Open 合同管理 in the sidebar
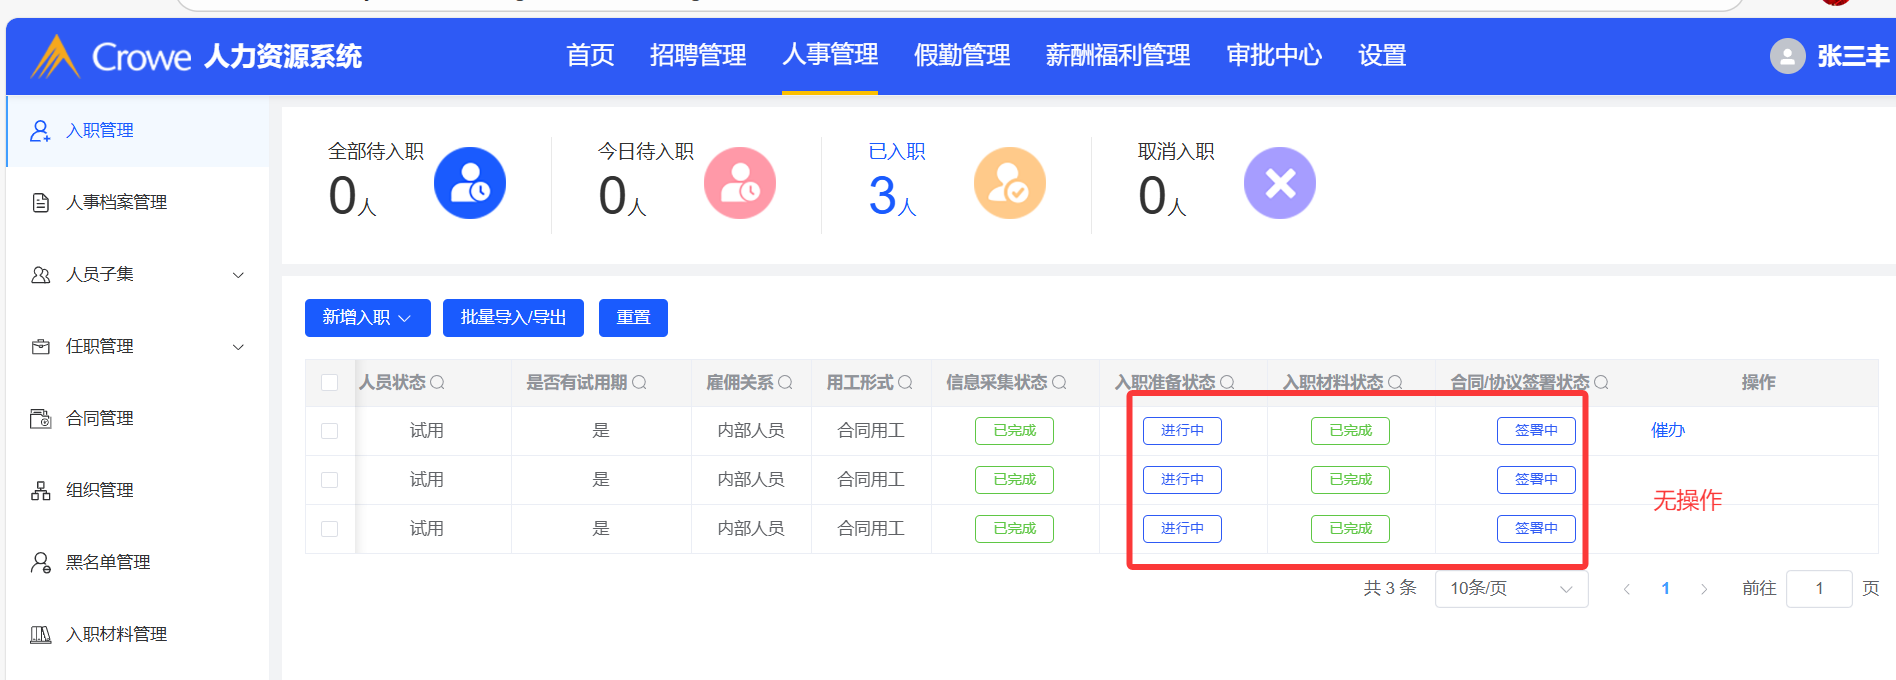The width and height of the screenshot is (1896, 680). pos(100,418)
